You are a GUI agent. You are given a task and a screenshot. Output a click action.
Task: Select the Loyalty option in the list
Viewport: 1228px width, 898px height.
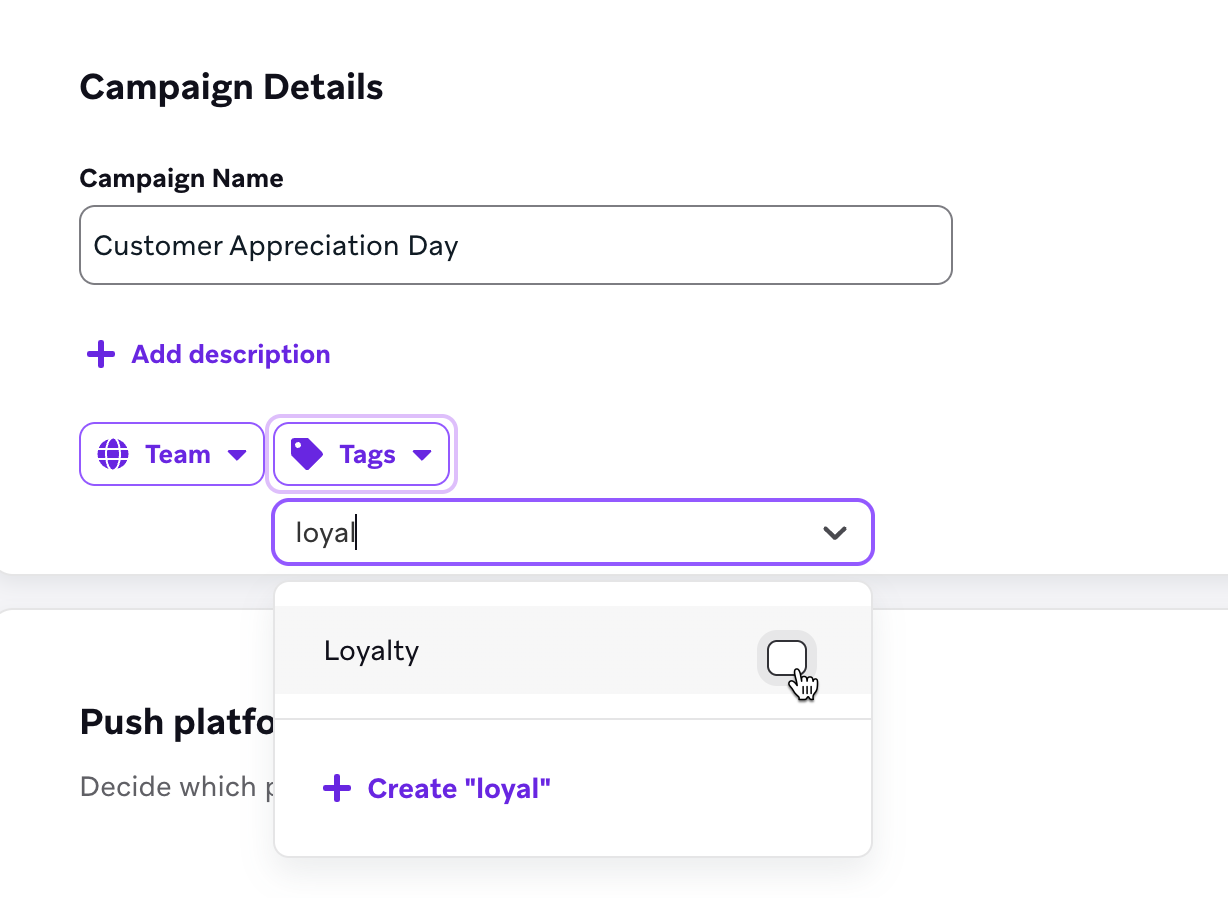click(x=372, y=651)
